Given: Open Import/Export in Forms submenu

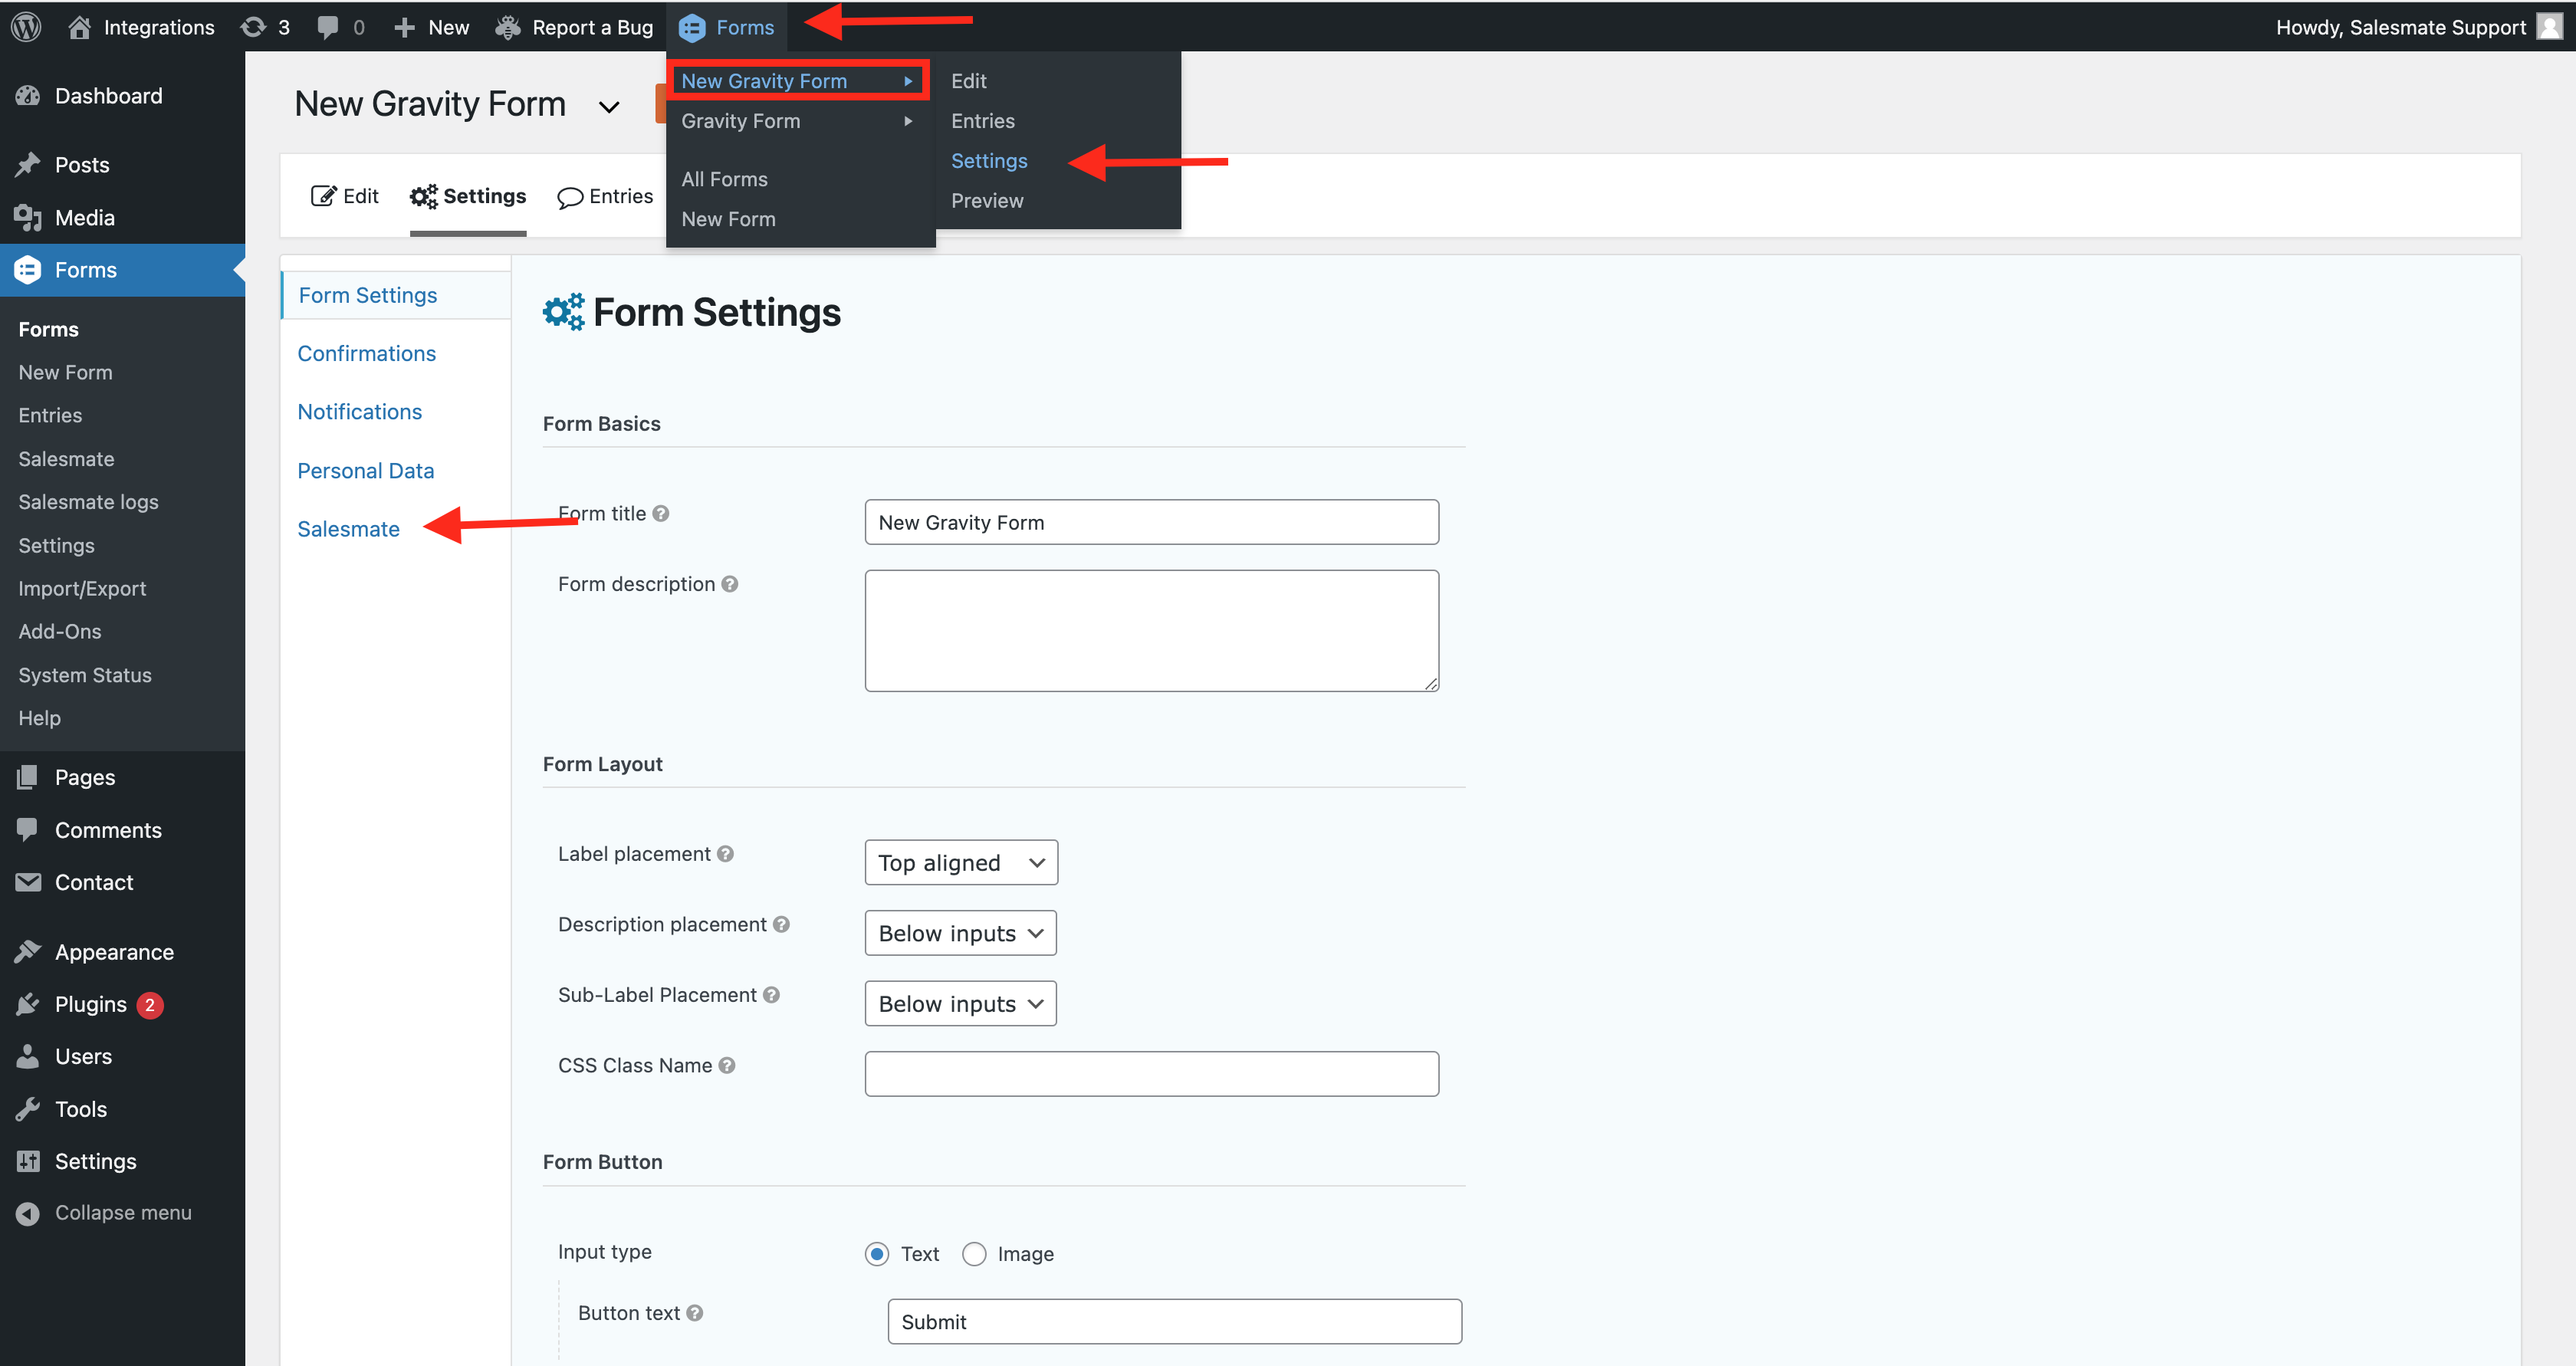Looking at the screenshot, I should [x=82, y=589].
